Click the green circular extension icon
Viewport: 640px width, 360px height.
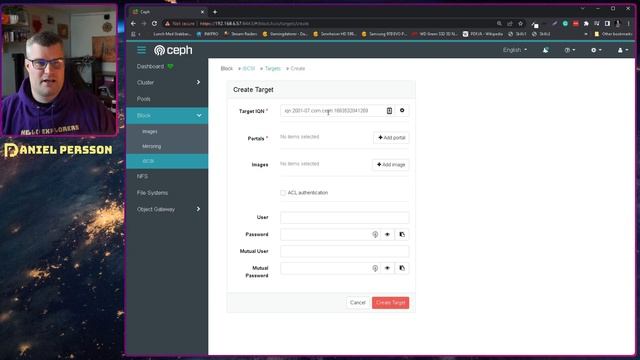point(565,24)
